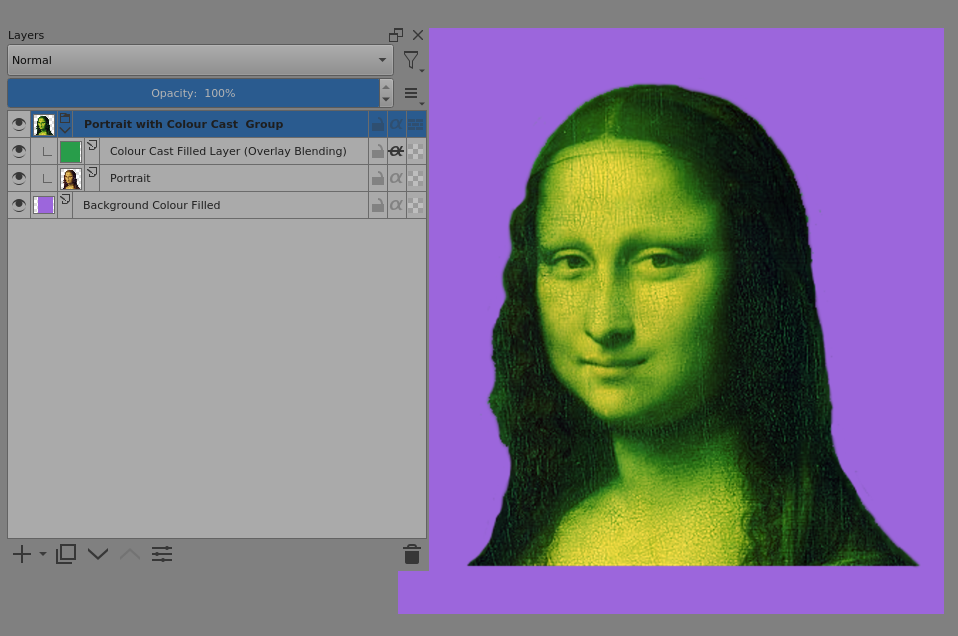Toggle lock on the Portrait layer
Image resolution: width=958 pixels, height=636 pixels.
click(377, 178)
